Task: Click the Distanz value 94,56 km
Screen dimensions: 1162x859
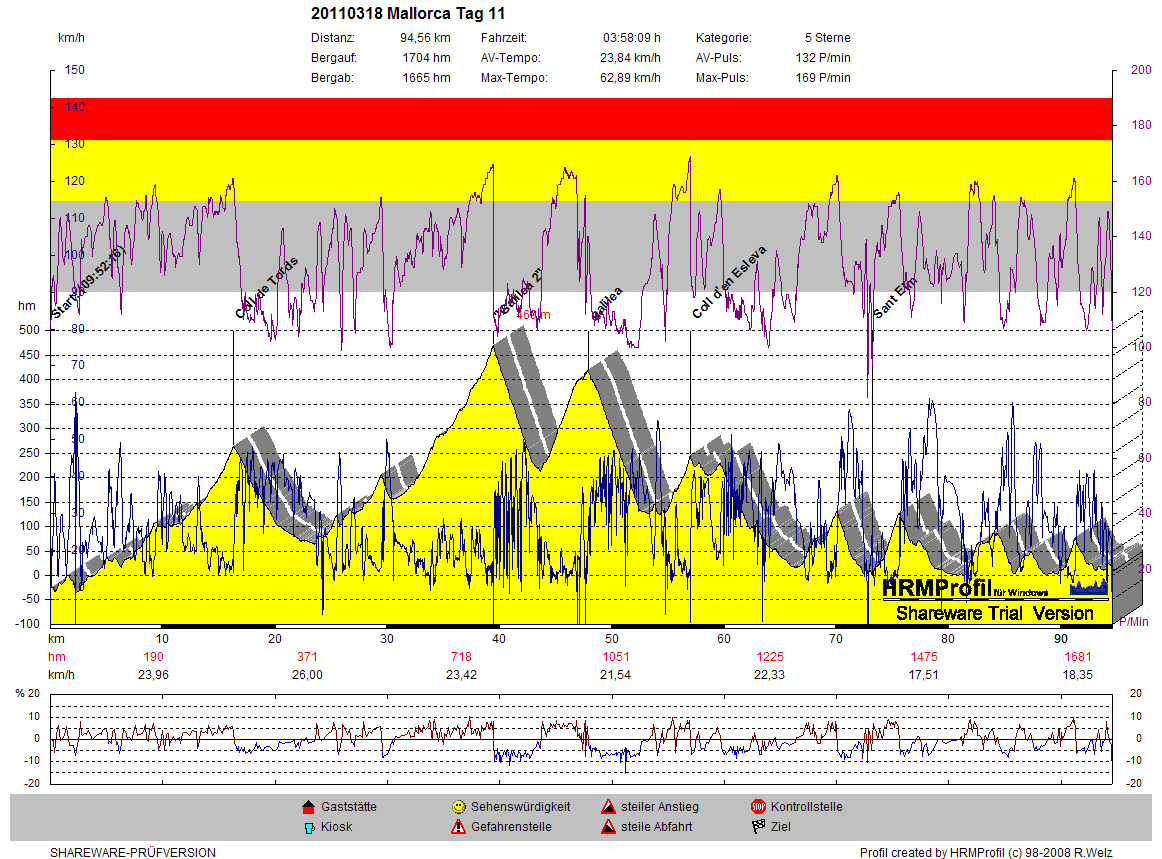Action: point(425,38)
